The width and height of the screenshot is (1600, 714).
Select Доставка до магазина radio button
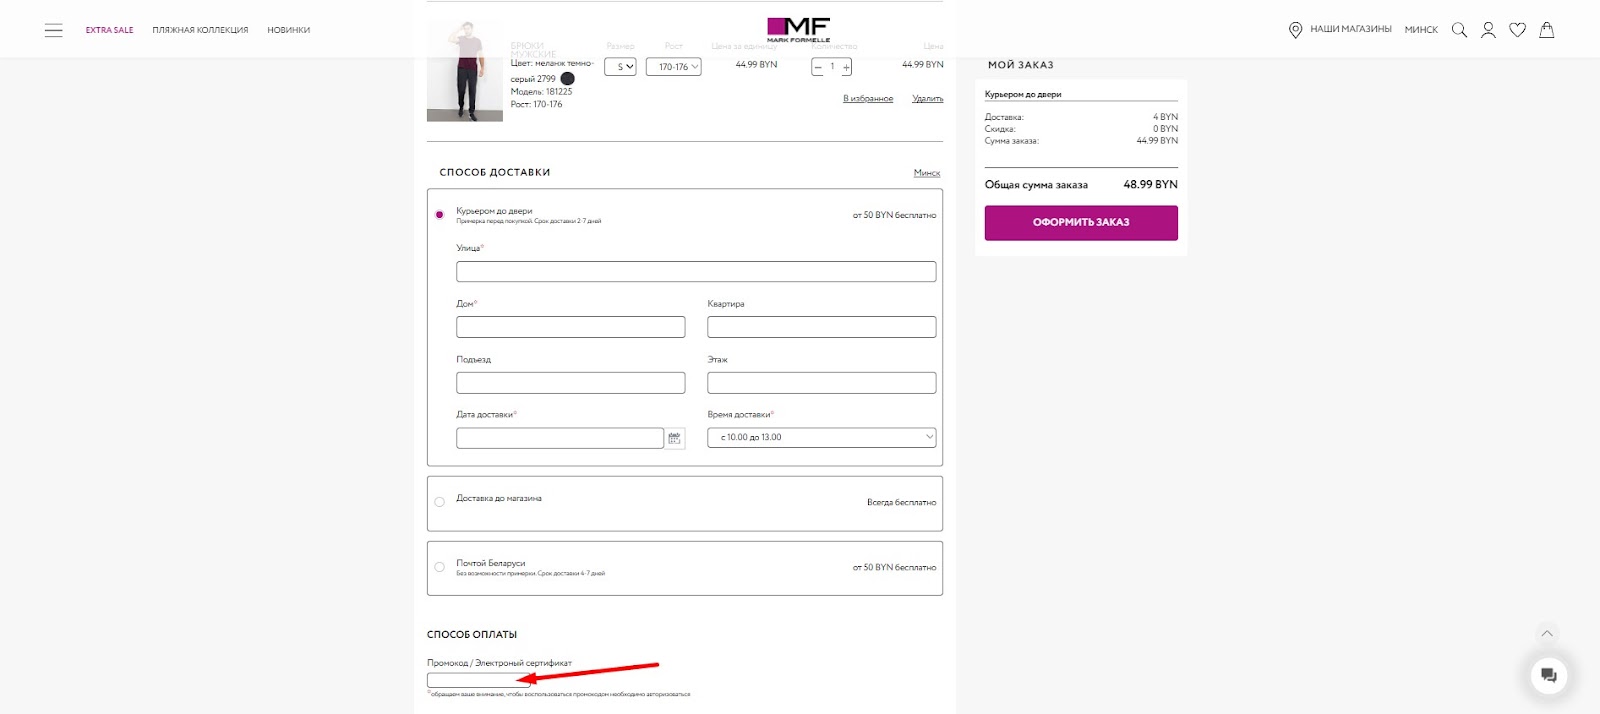[439, 502]
